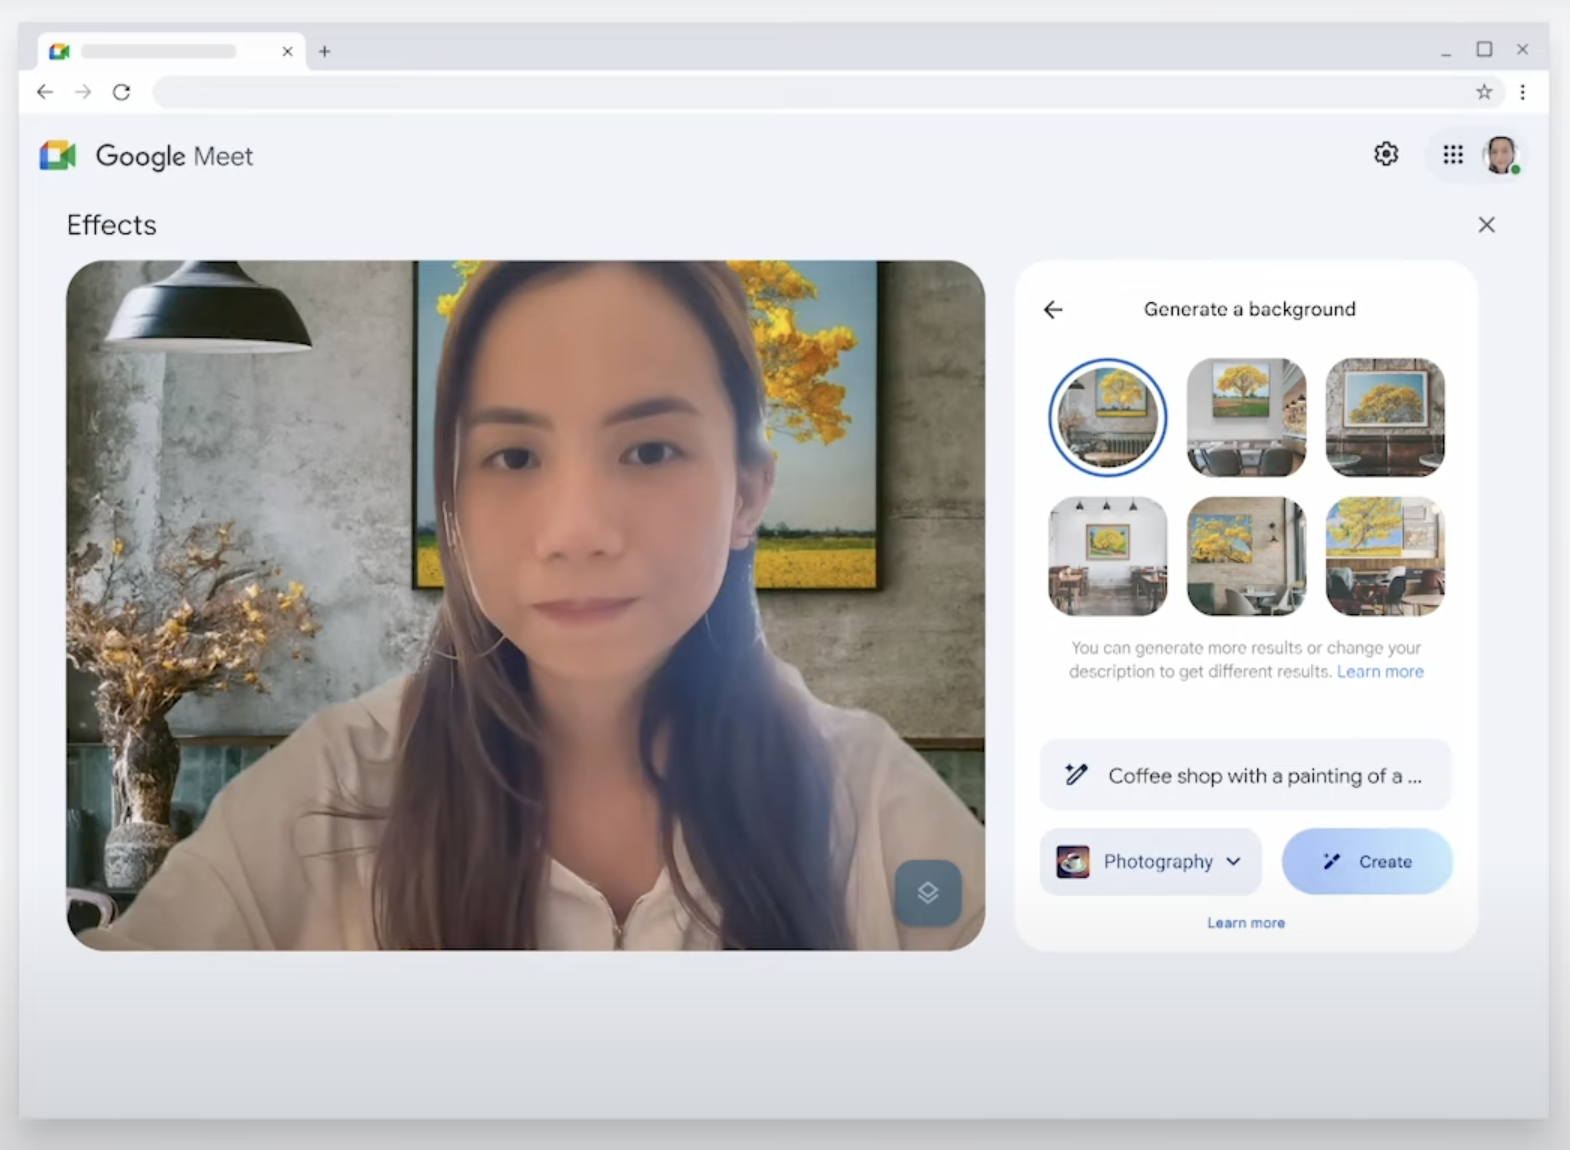
Task: Go back from Generate a background
Action: coord(1053,309)
